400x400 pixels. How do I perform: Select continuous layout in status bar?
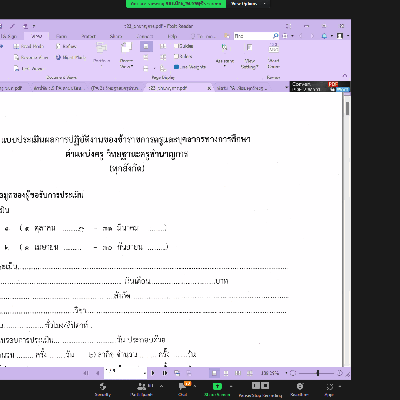pos(226,373)
